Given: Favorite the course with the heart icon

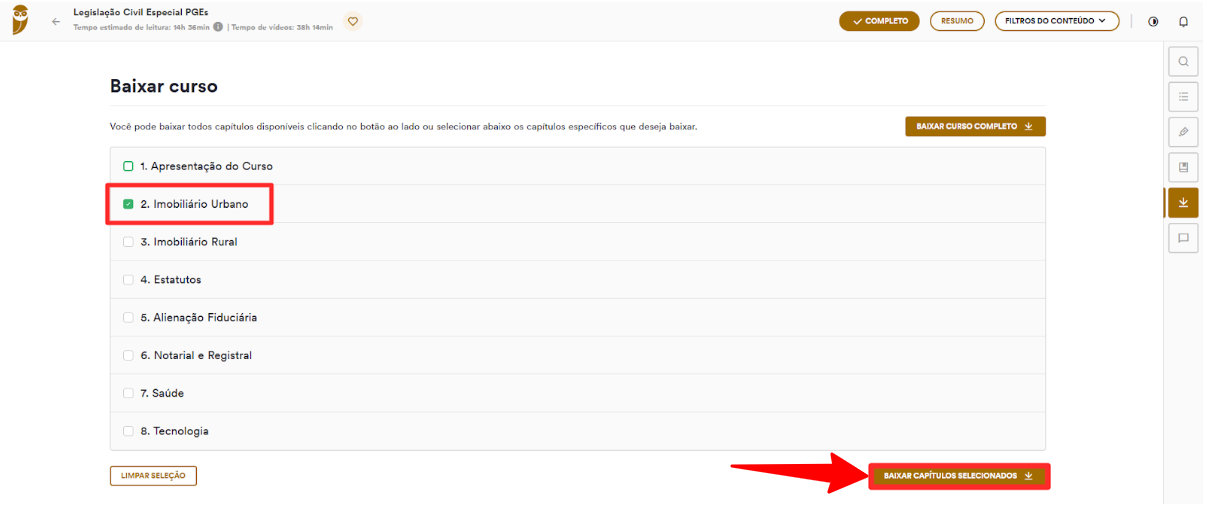Looking at the screenshot, I should (x=352, y=21).
